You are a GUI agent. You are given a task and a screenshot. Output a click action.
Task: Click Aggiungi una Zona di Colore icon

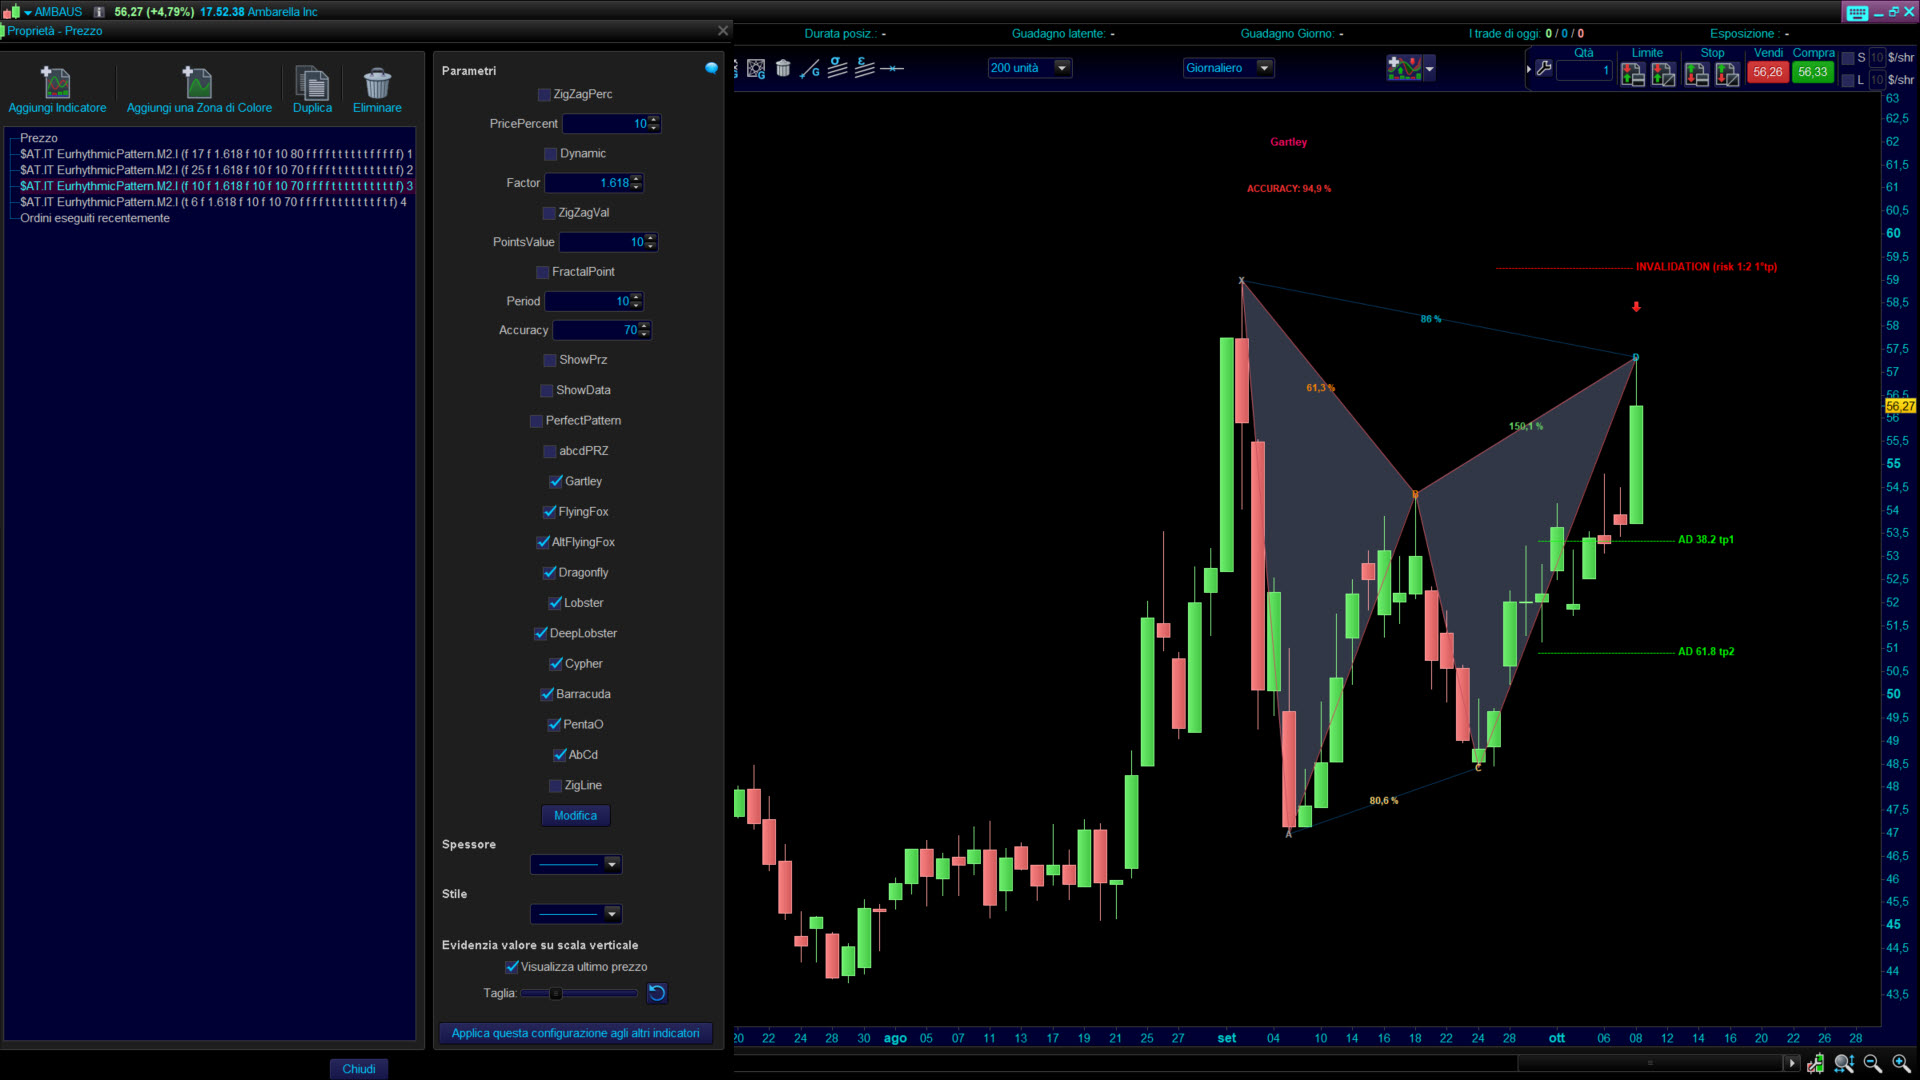point(198,83)
